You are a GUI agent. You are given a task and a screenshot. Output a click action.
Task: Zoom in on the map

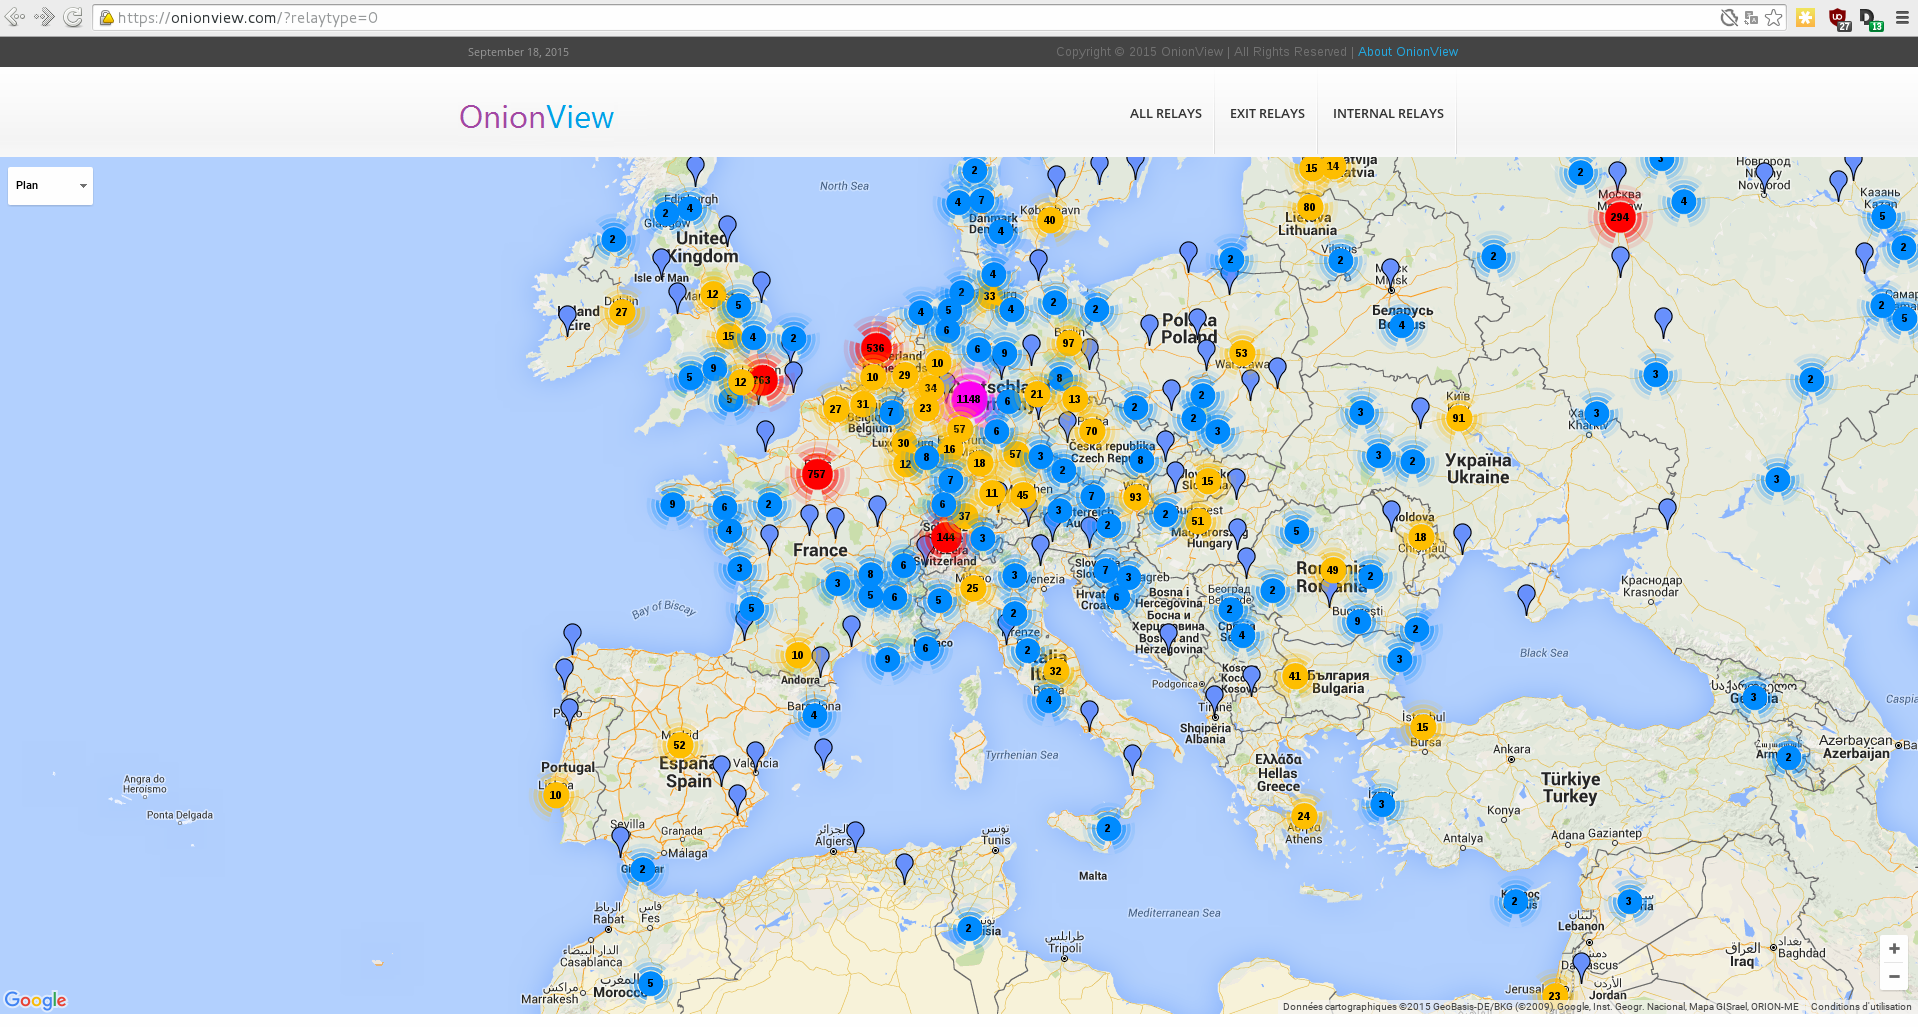pos(1893,949)
